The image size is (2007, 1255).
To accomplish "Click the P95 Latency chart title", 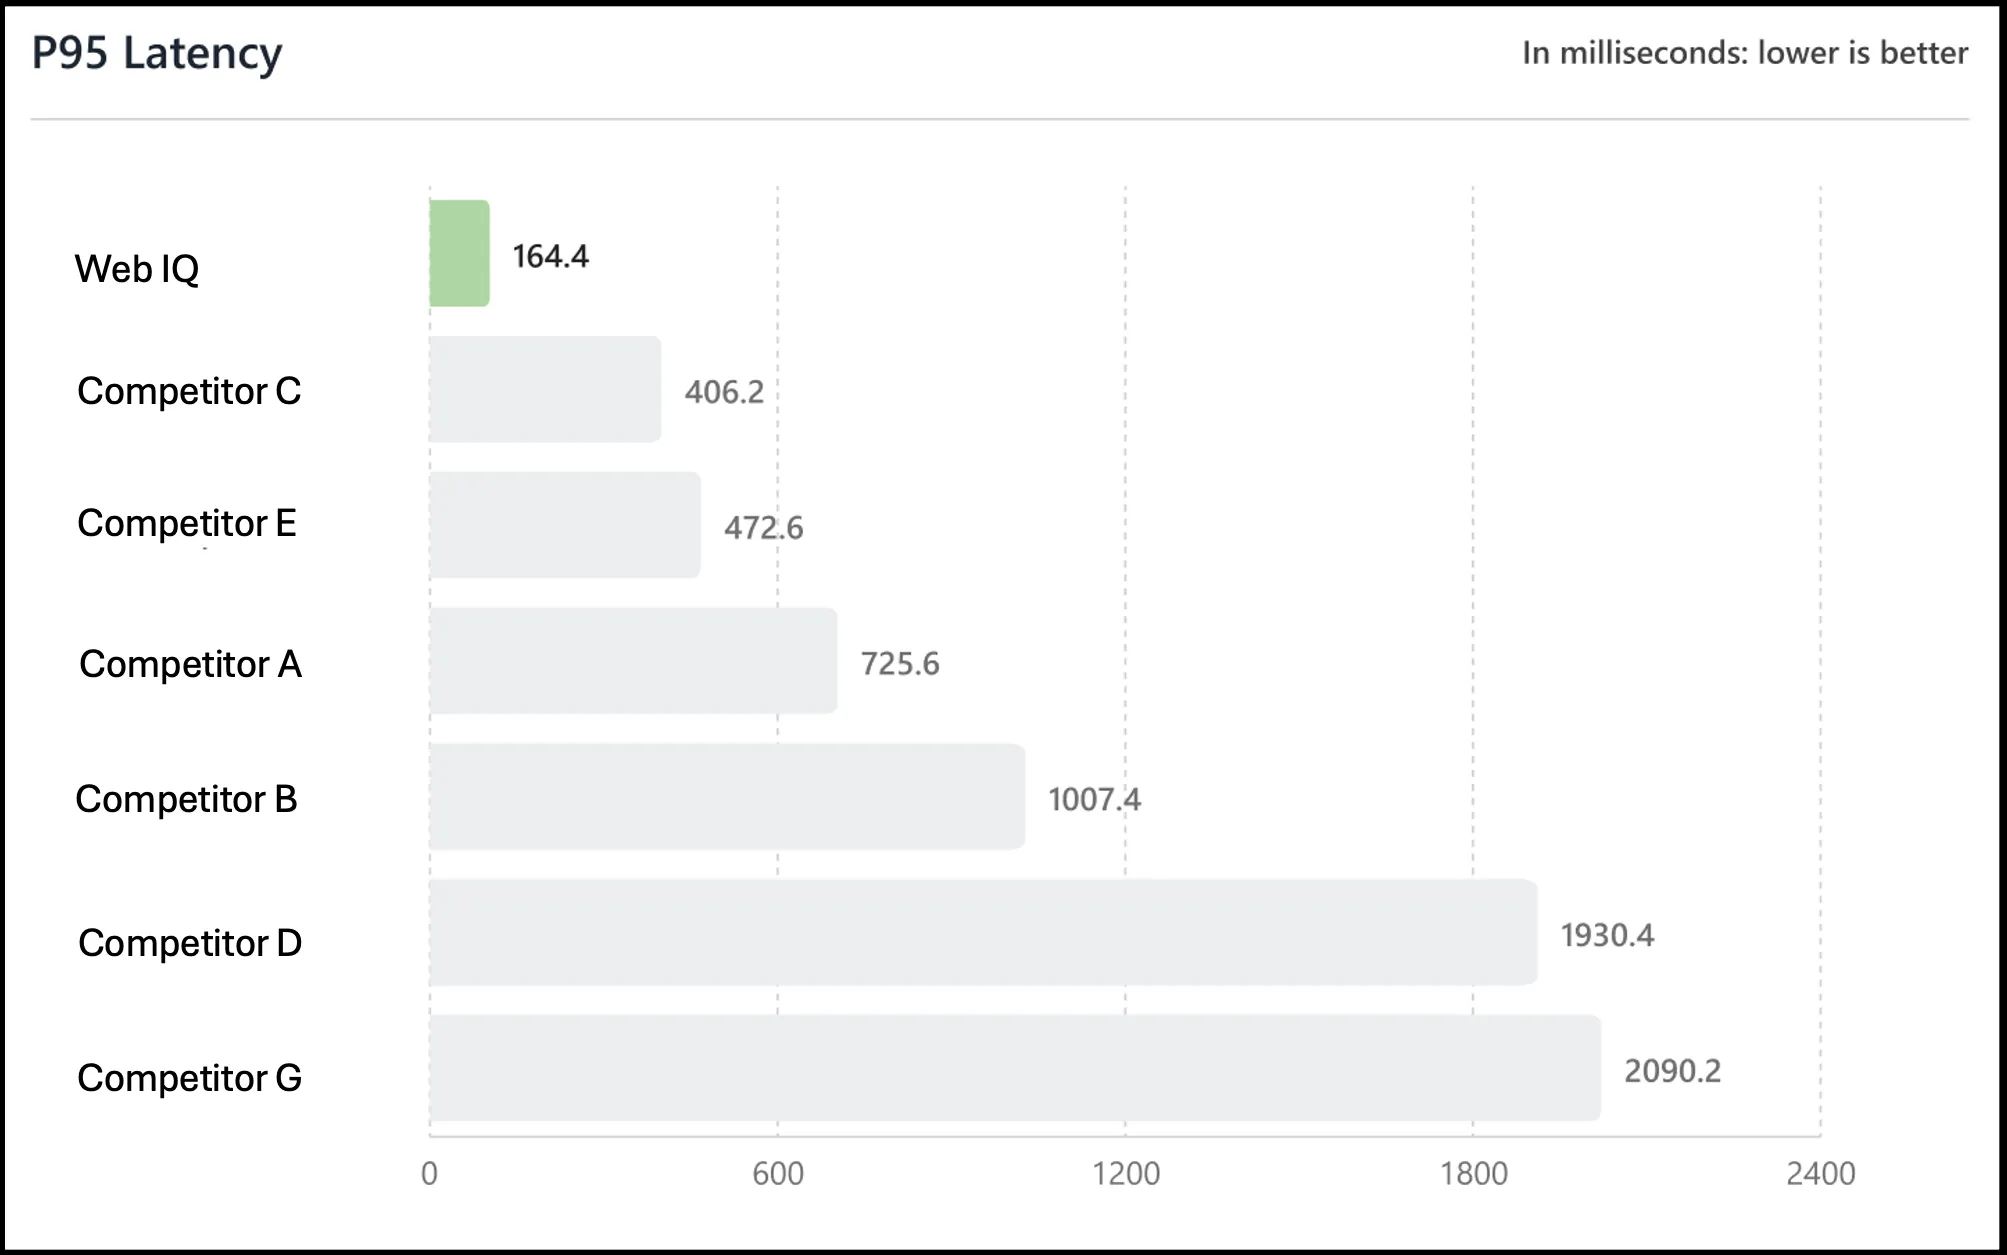I will (x=157, y=54).
